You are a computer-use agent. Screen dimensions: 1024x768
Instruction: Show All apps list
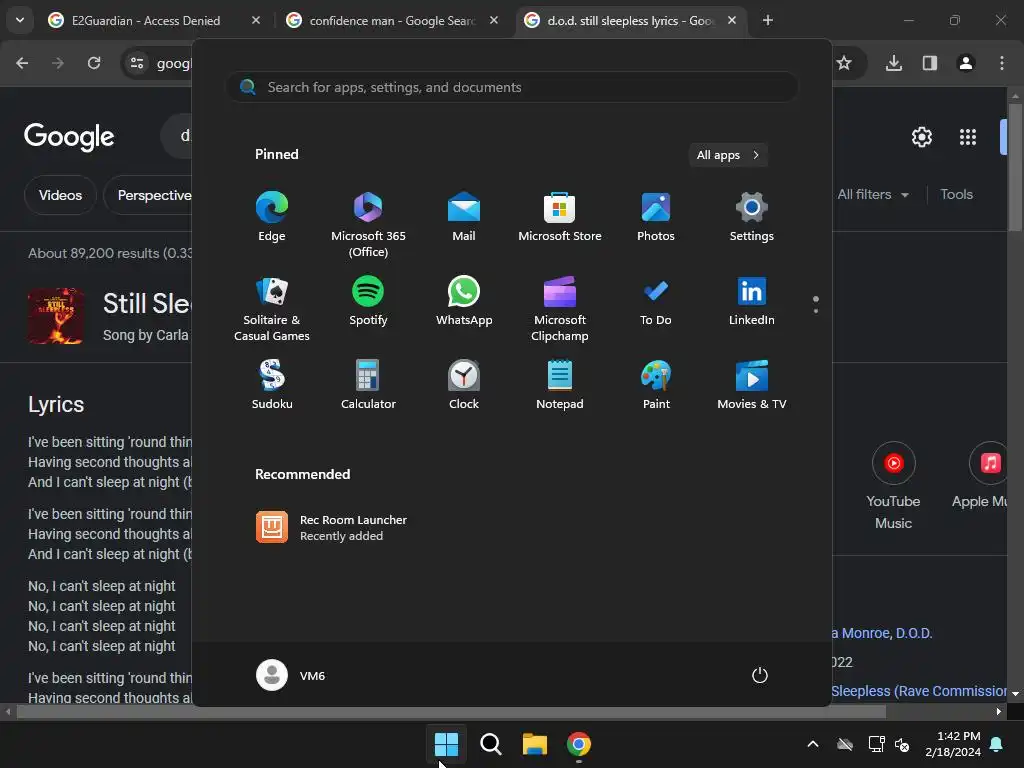tap(728, 155)
